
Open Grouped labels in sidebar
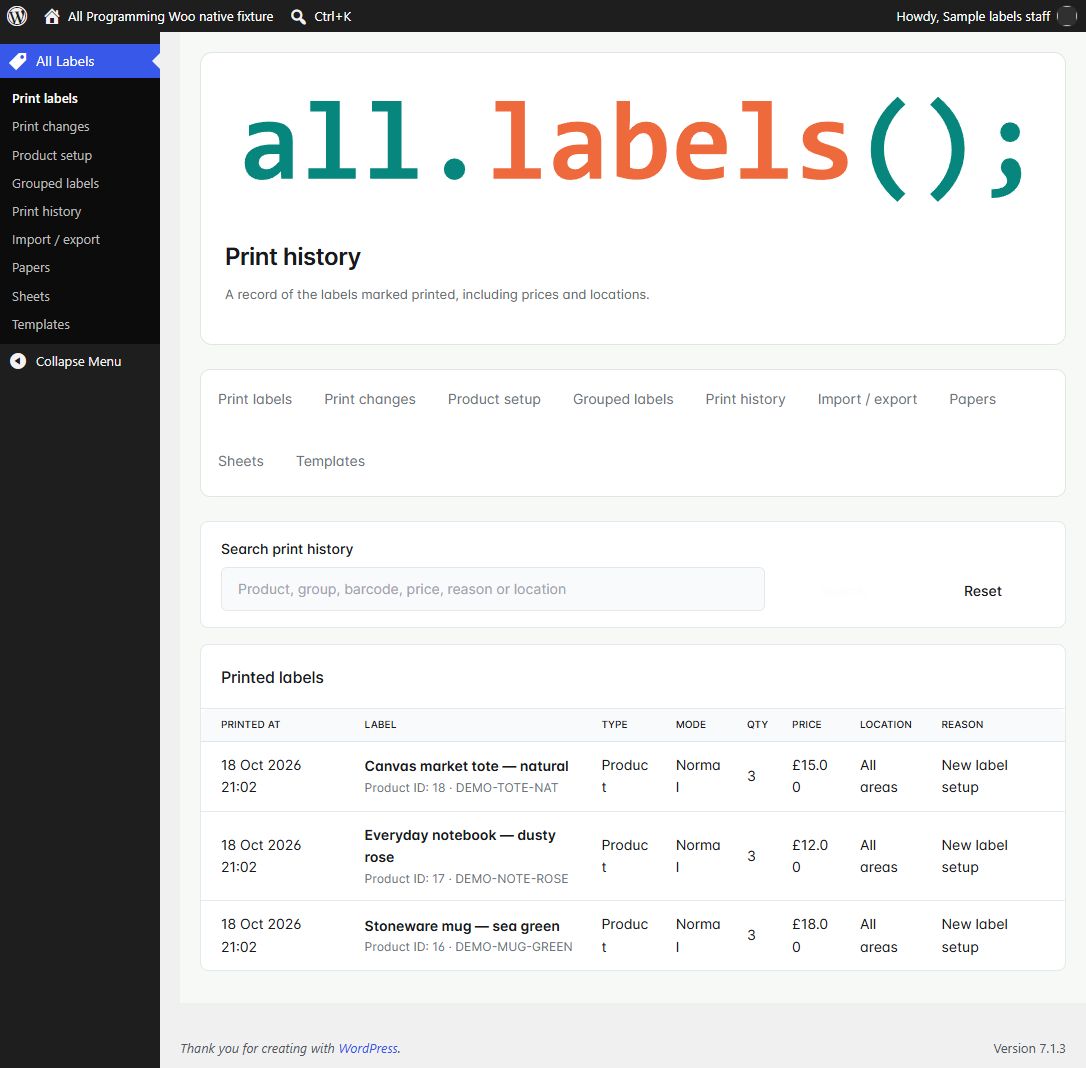click(x=55, y=184)
